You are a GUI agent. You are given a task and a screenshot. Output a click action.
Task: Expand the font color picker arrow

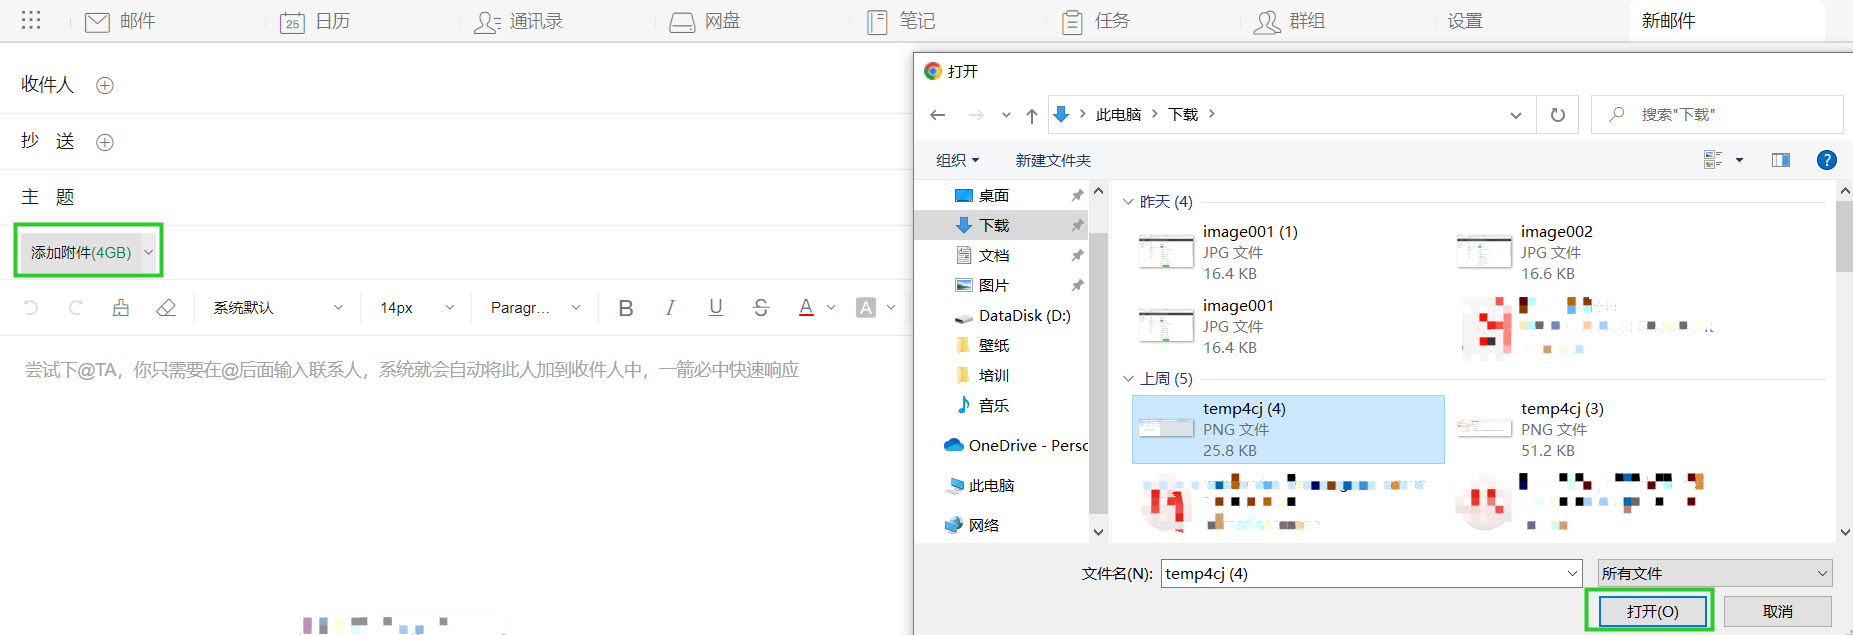tap(831, 308)
